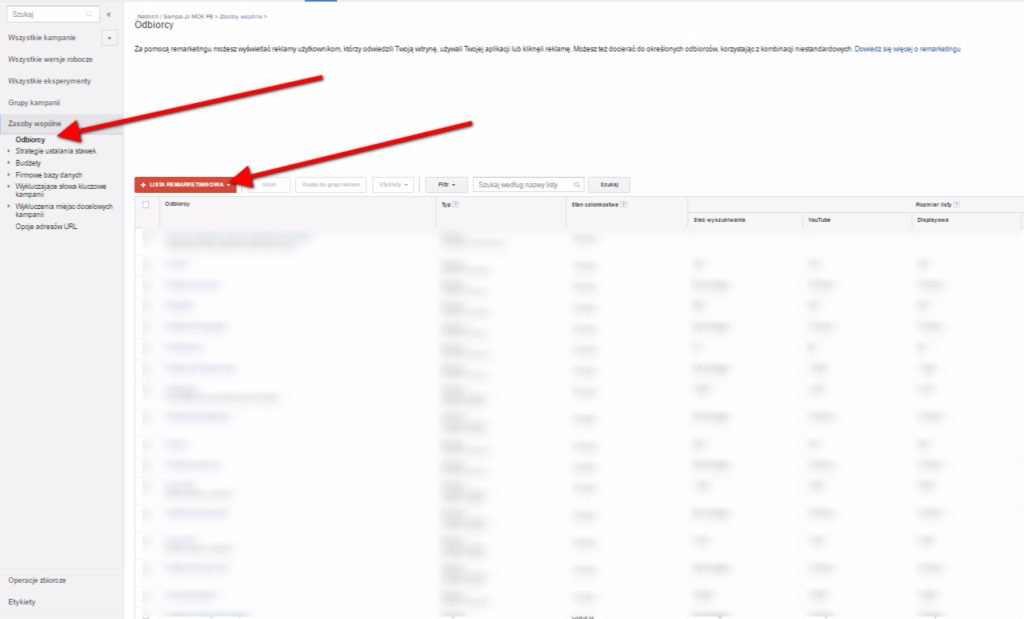This screenshot has width=1024, height=619.
Task: Open help icon next to Stan członkostwa
Action: 624,204
